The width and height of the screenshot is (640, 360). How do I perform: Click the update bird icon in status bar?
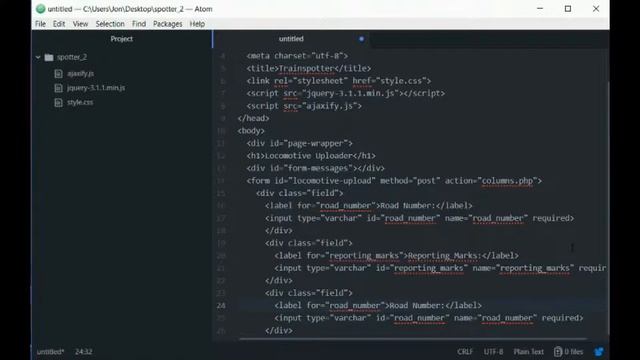(599, 352)
